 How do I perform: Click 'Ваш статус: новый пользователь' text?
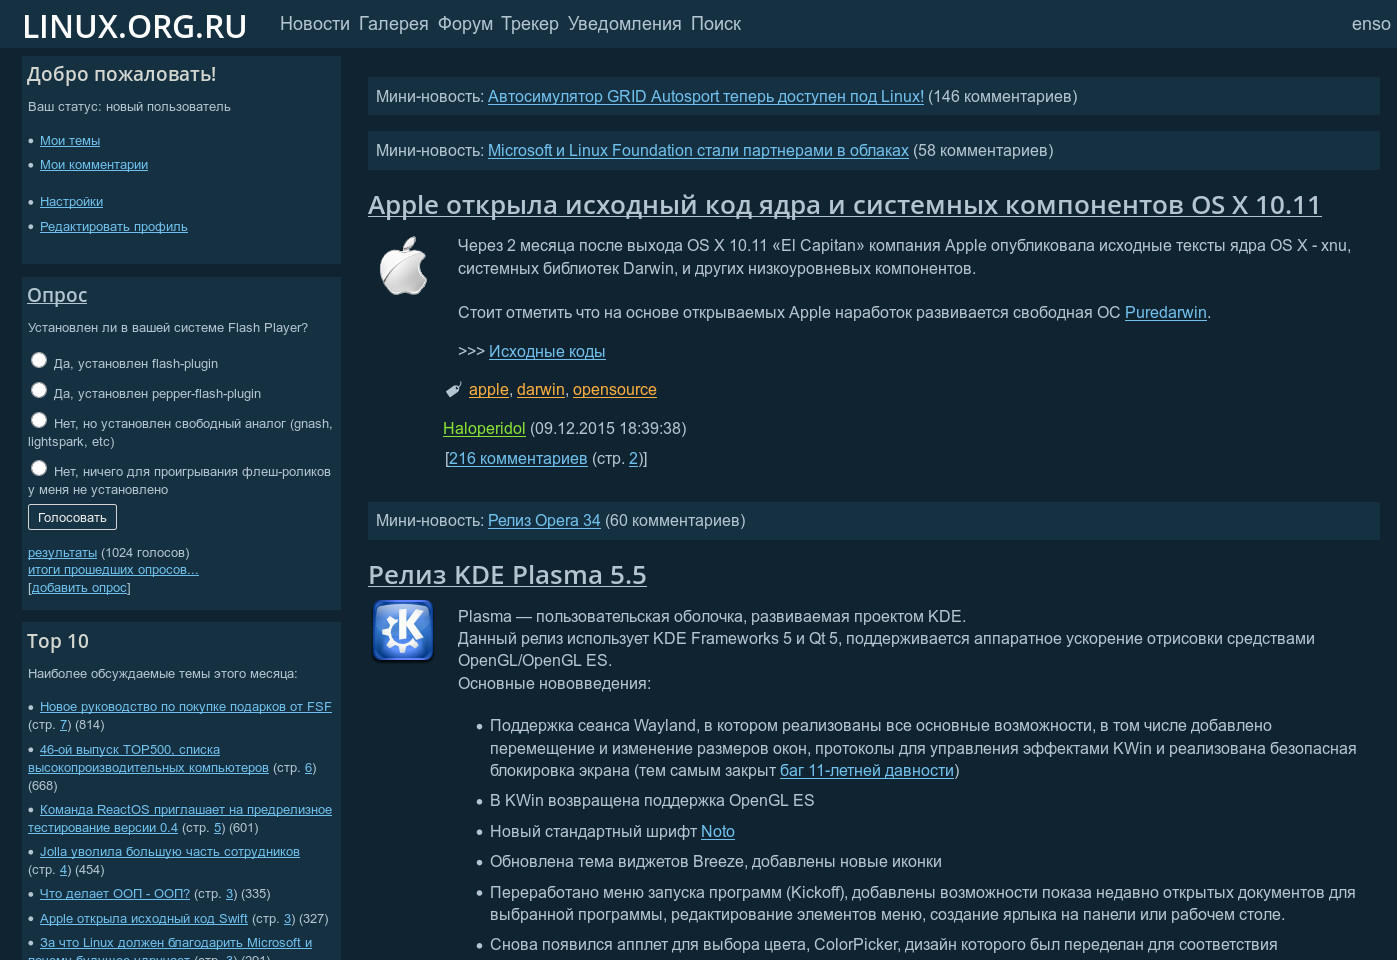(x=129, y=107)
